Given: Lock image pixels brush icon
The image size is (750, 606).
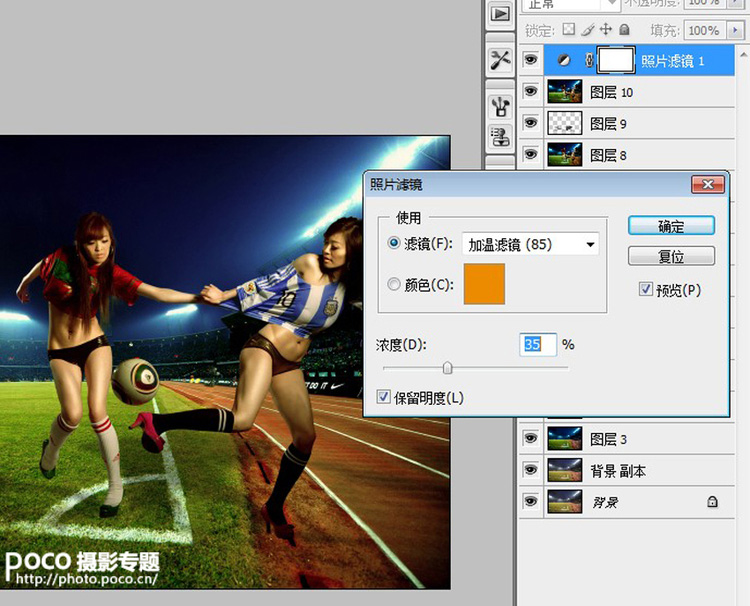Looking at the screenshot, I should coord(588,30).
